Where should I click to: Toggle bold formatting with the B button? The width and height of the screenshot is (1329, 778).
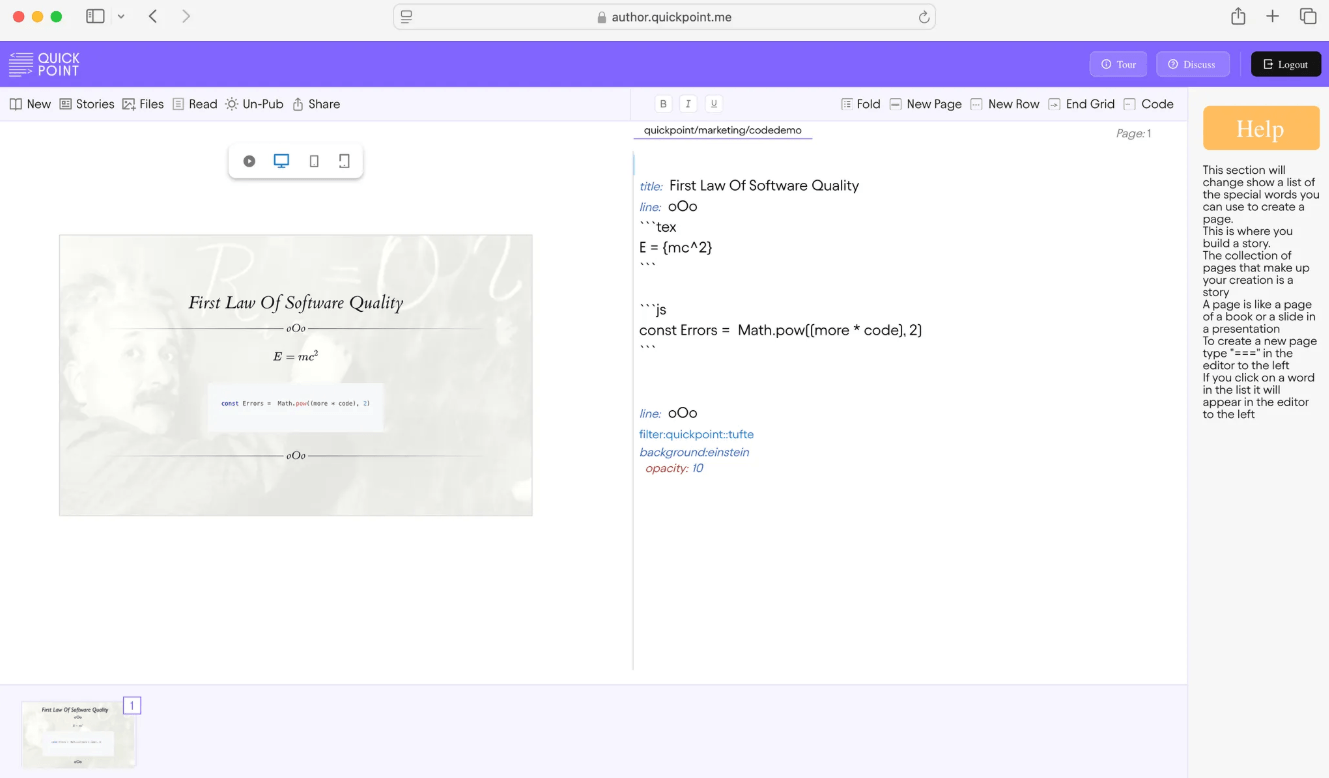(x=663, y=104)
